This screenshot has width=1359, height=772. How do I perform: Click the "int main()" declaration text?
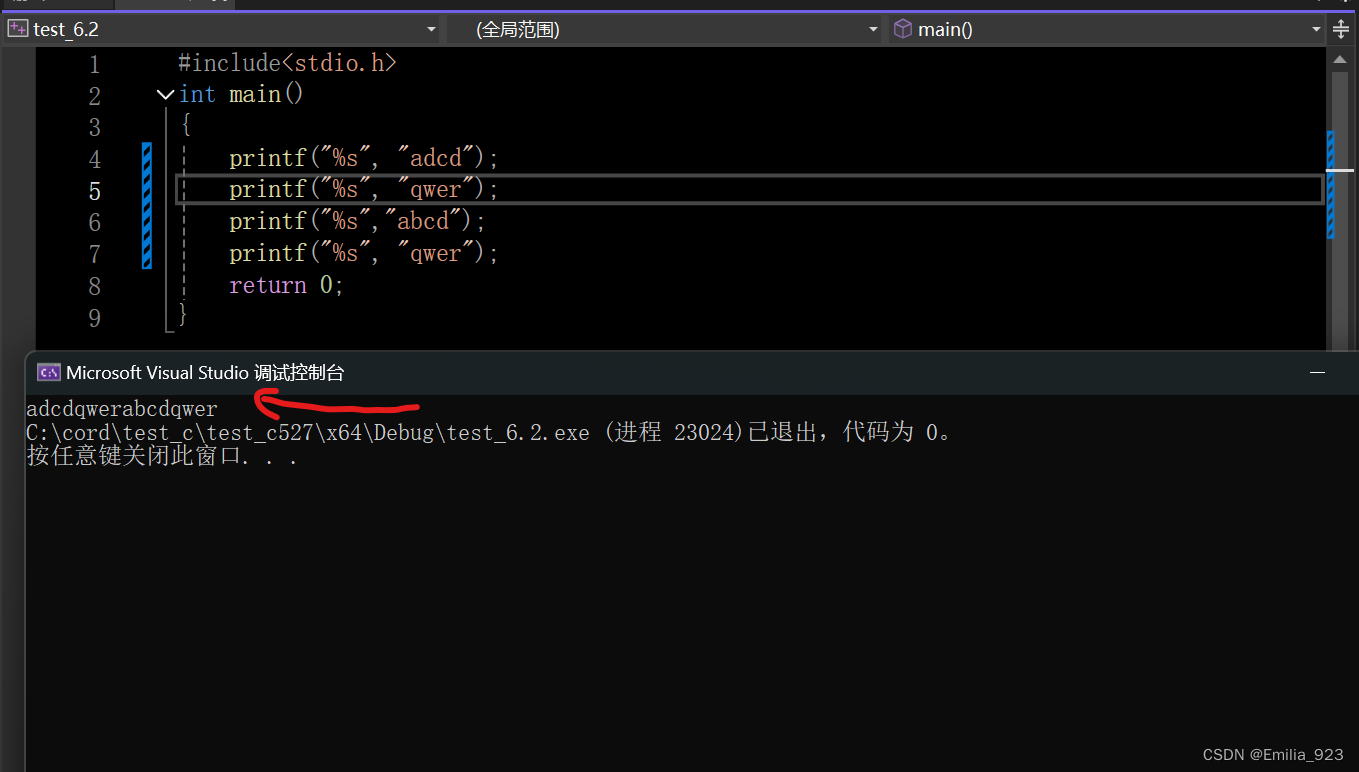[241, 94]
